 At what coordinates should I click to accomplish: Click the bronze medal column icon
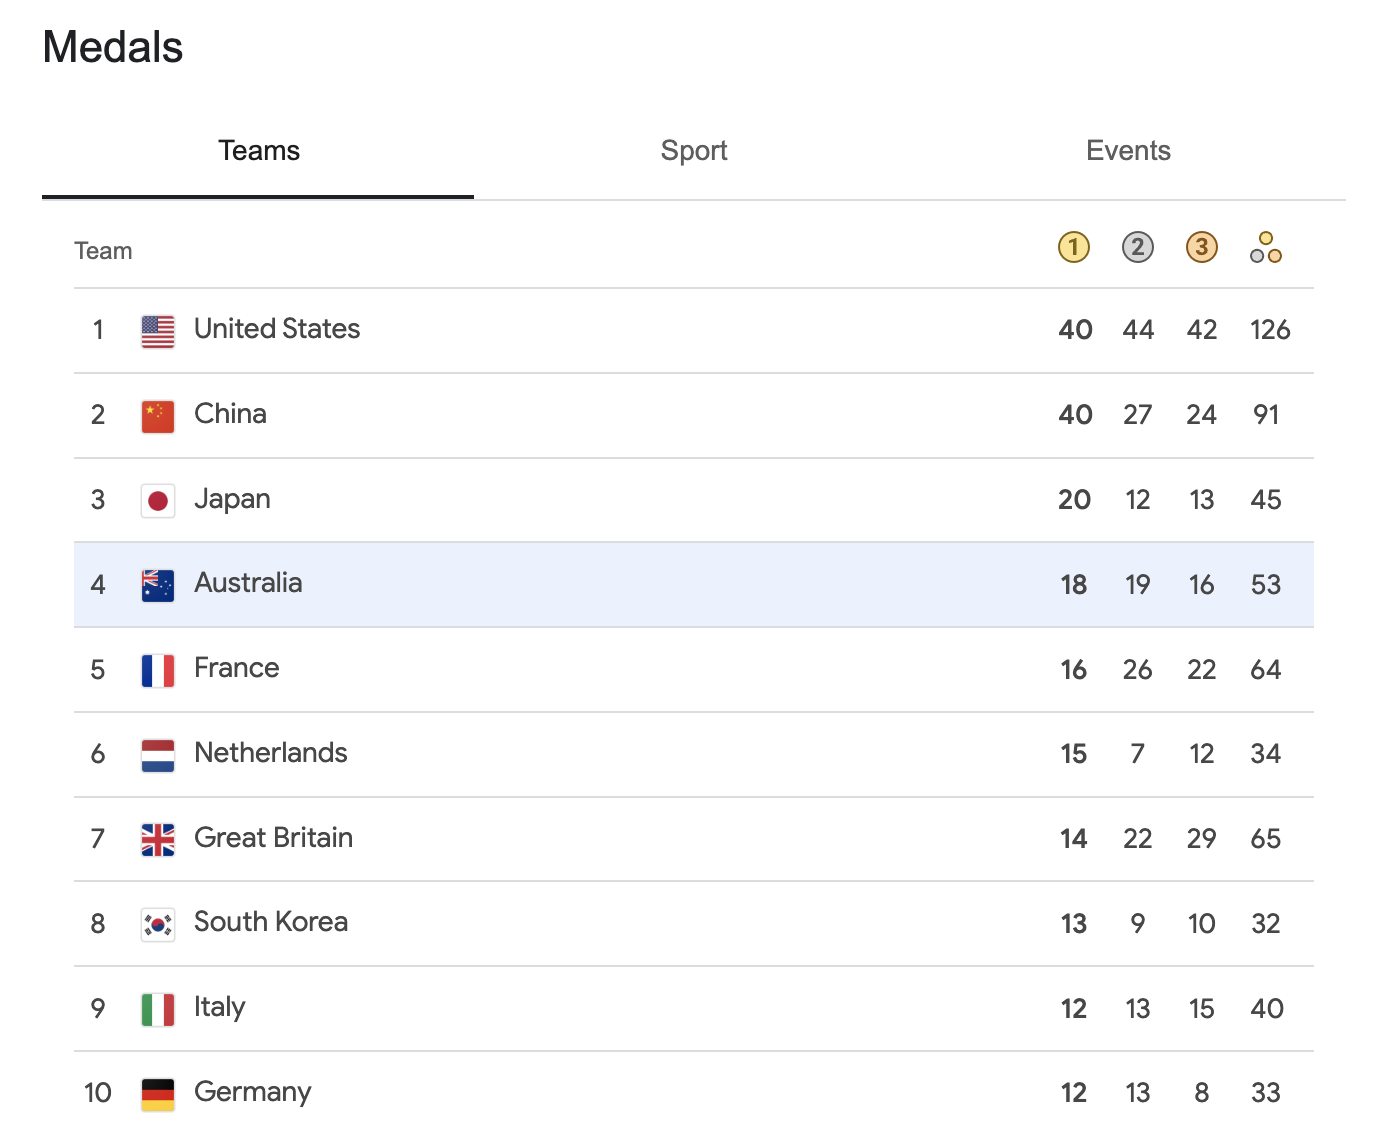pos(1201,247)
